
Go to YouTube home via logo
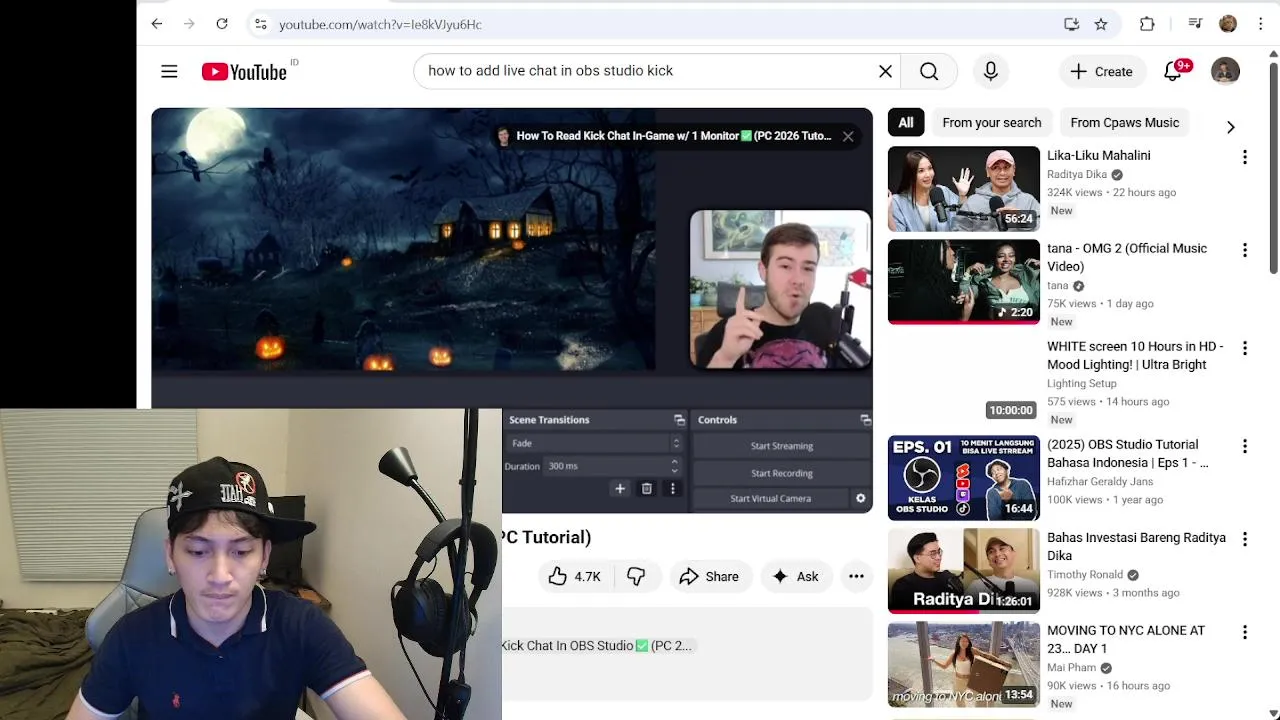pyautogui.click(x=244, y=71)
